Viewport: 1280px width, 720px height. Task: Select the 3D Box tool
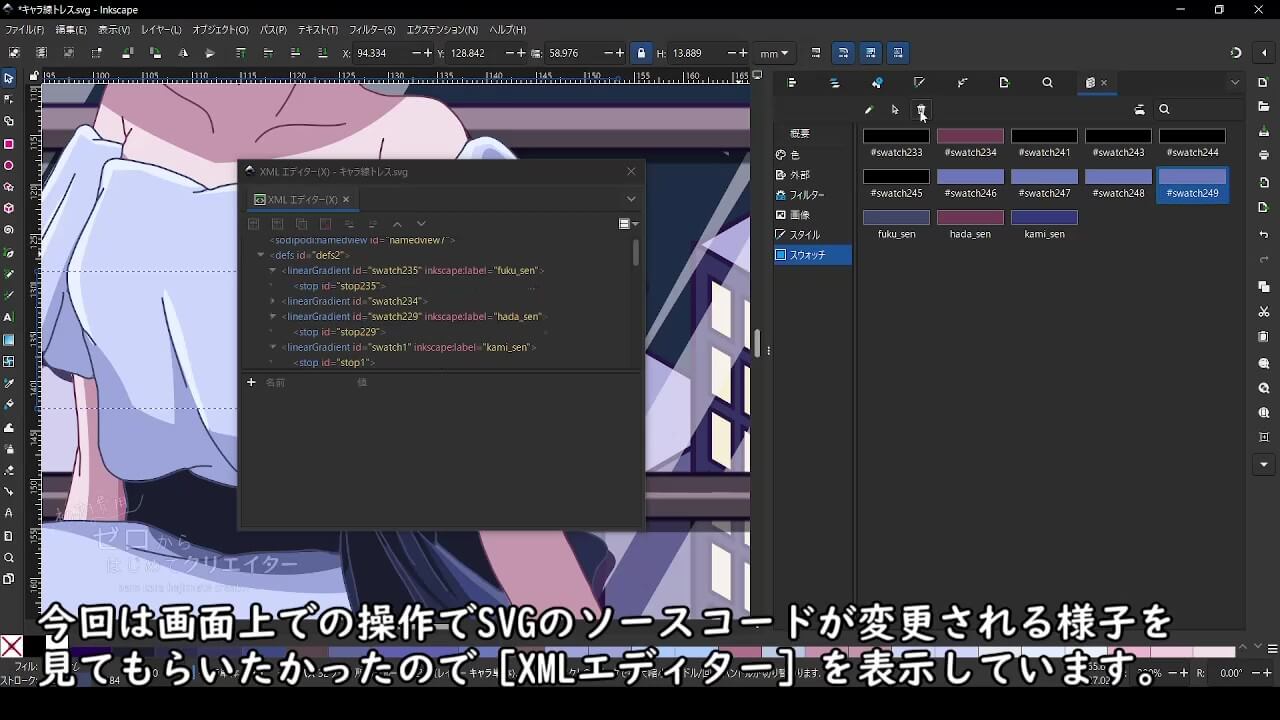(x=9, y=209)
